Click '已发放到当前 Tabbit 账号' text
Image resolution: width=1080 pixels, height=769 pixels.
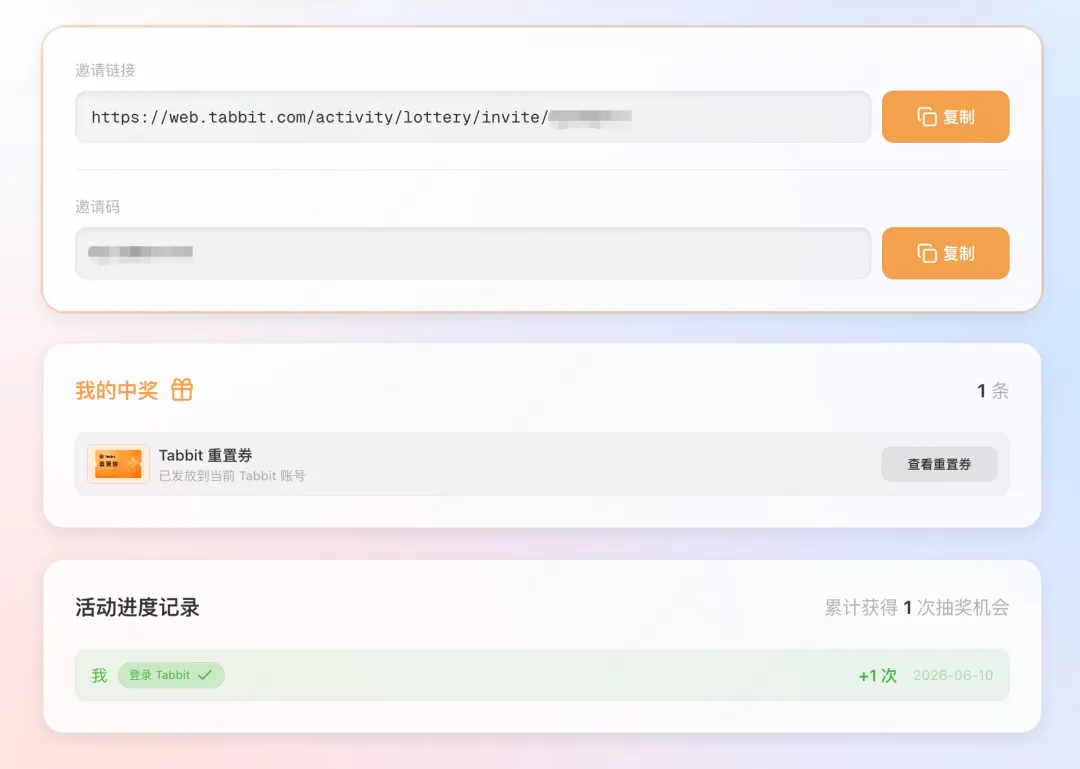click(x=232, y=475)
